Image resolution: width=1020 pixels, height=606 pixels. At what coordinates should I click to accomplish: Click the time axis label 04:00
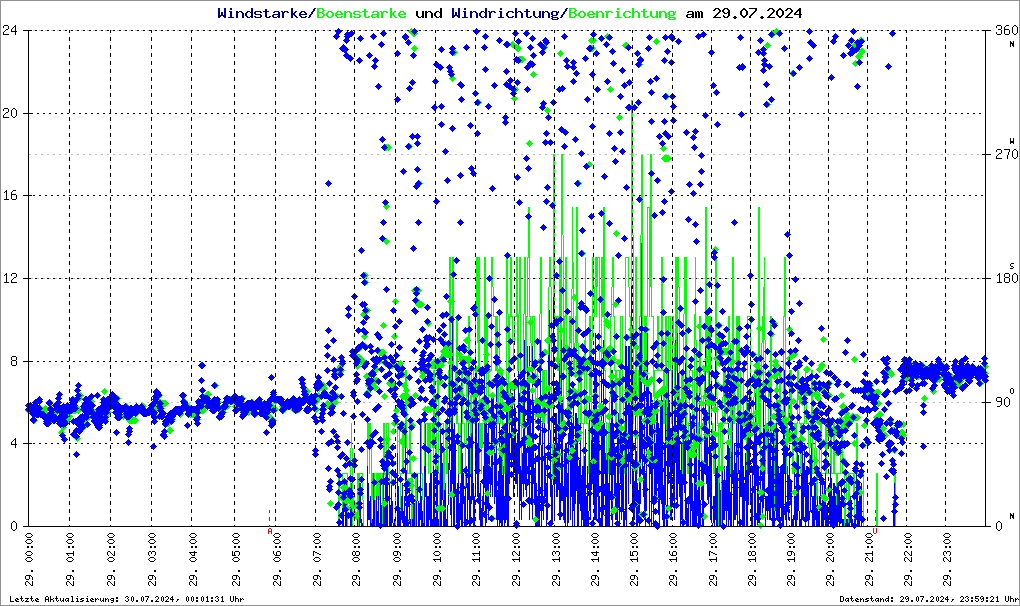click(x=193, y=559)
